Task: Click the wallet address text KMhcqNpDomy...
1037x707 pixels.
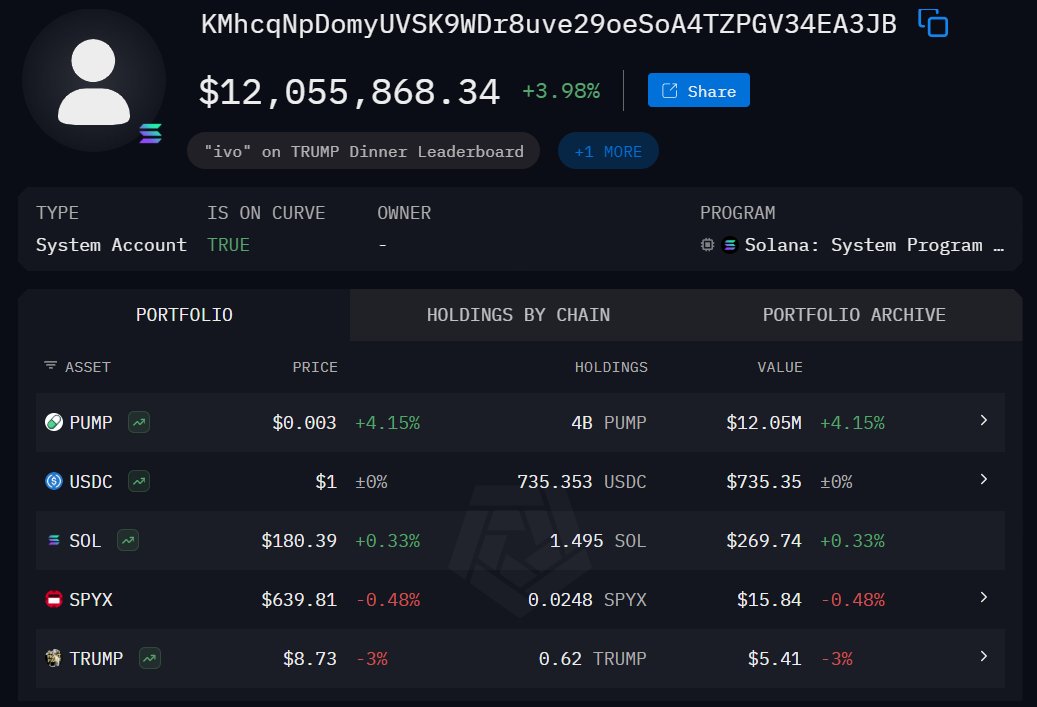Action: [548, 24]
